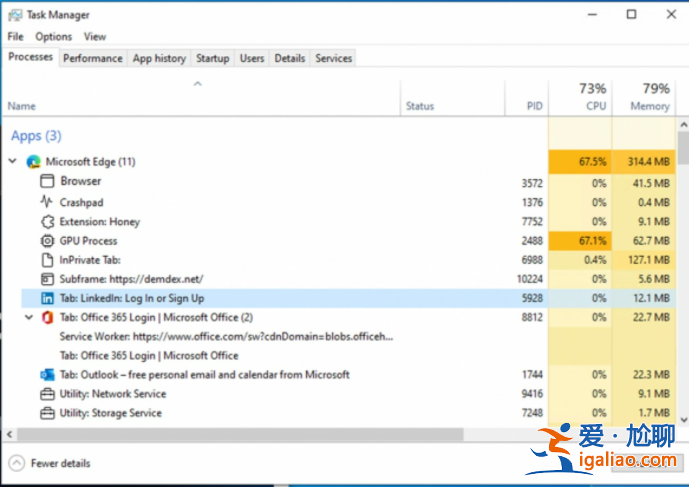689x487 pixels.
Task: Click the Office 365 tab icon
Action: tap(47, 317)
